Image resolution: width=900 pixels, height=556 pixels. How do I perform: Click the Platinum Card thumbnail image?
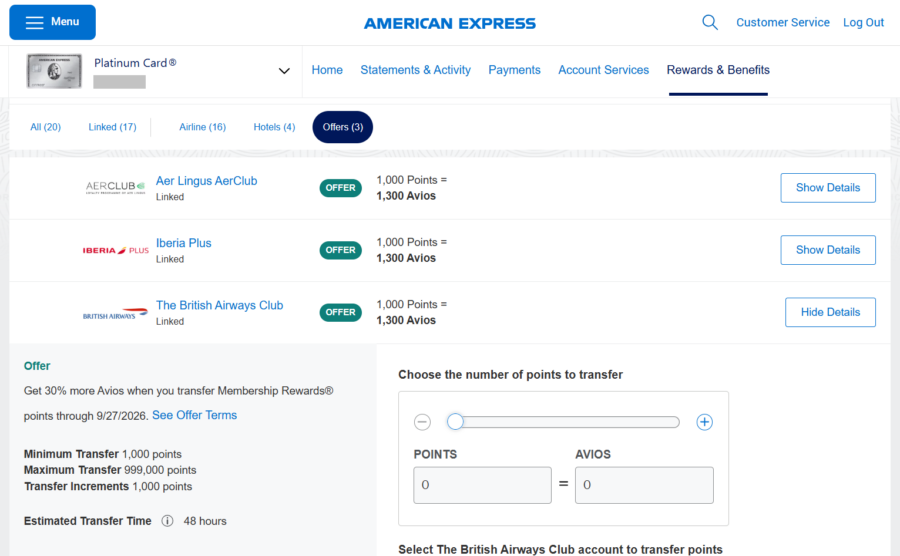pos(54,71)
